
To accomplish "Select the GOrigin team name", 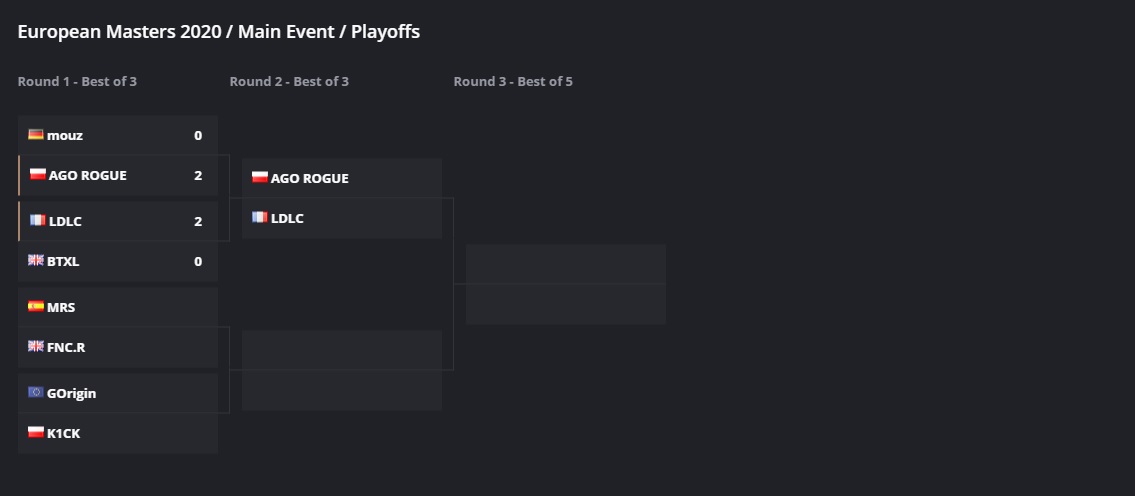I will (72, 394).
